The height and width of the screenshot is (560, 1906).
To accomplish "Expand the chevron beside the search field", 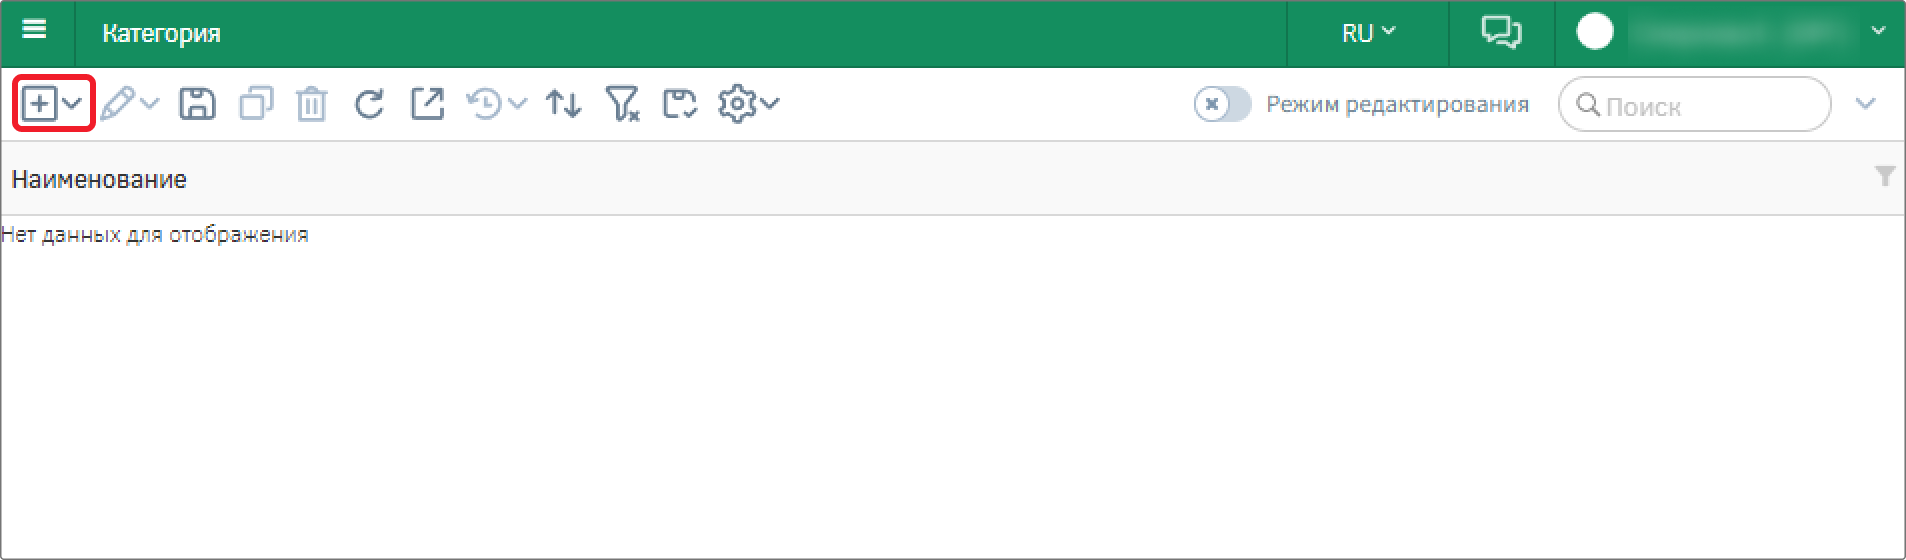I will click(x=1866, y=104).
